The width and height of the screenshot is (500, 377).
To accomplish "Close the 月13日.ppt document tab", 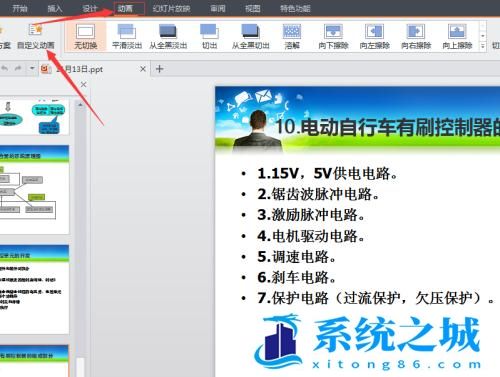I will click(143, 69).
